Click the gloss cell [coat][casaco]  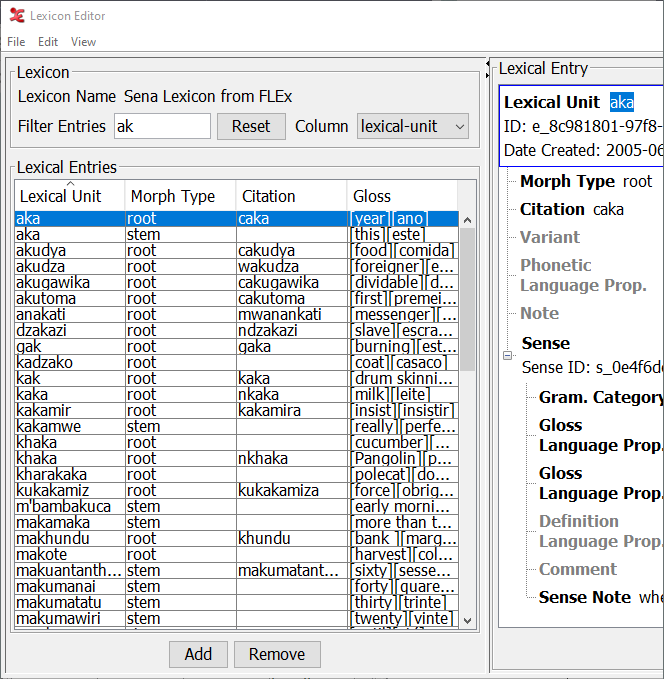click(403, 363)
